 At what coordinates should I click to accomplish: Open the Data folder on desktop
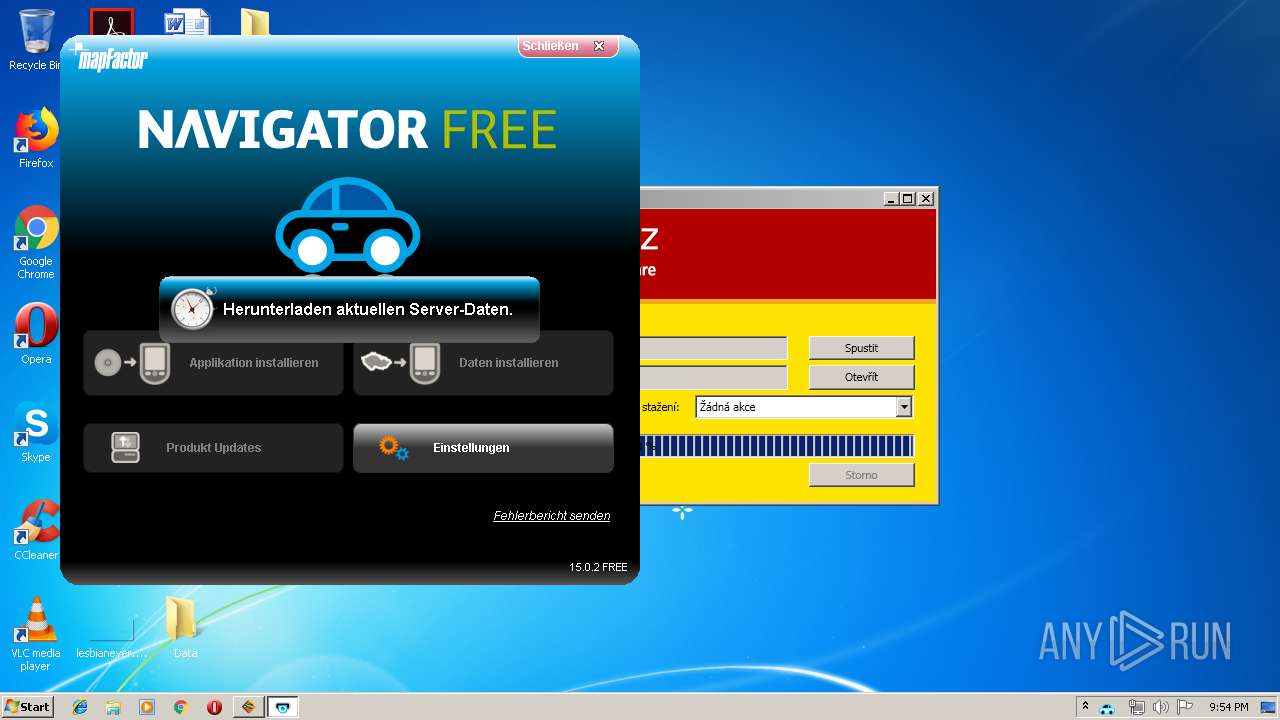(x=184, y=628)
